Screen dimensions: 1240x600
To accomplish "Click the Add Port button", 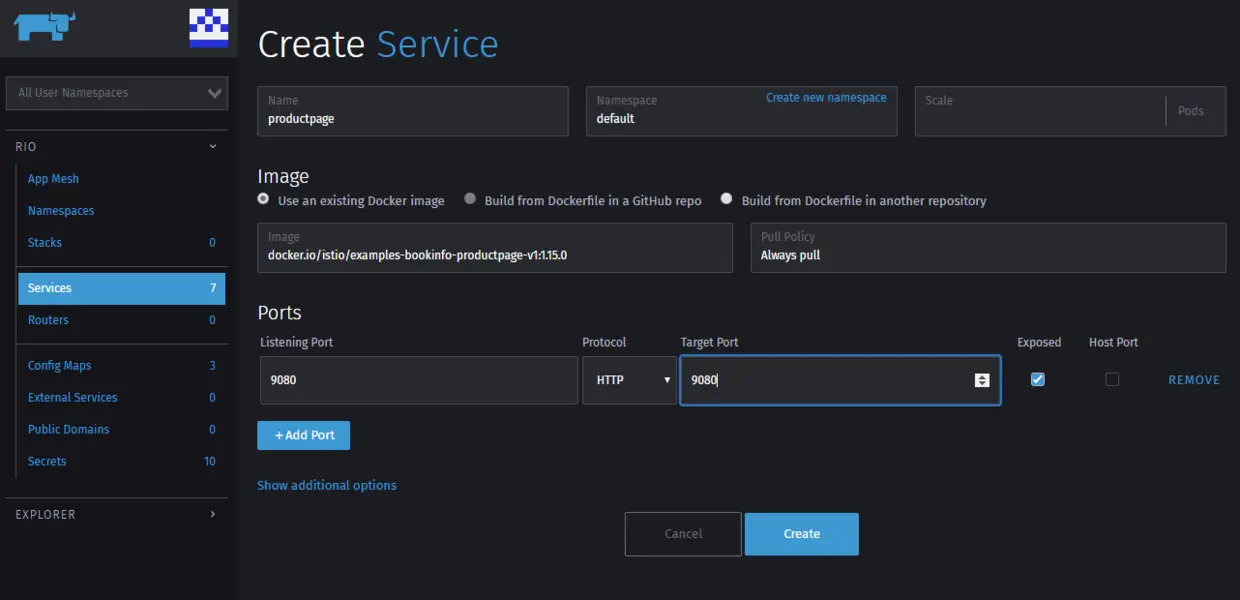I will pos(303,435).
